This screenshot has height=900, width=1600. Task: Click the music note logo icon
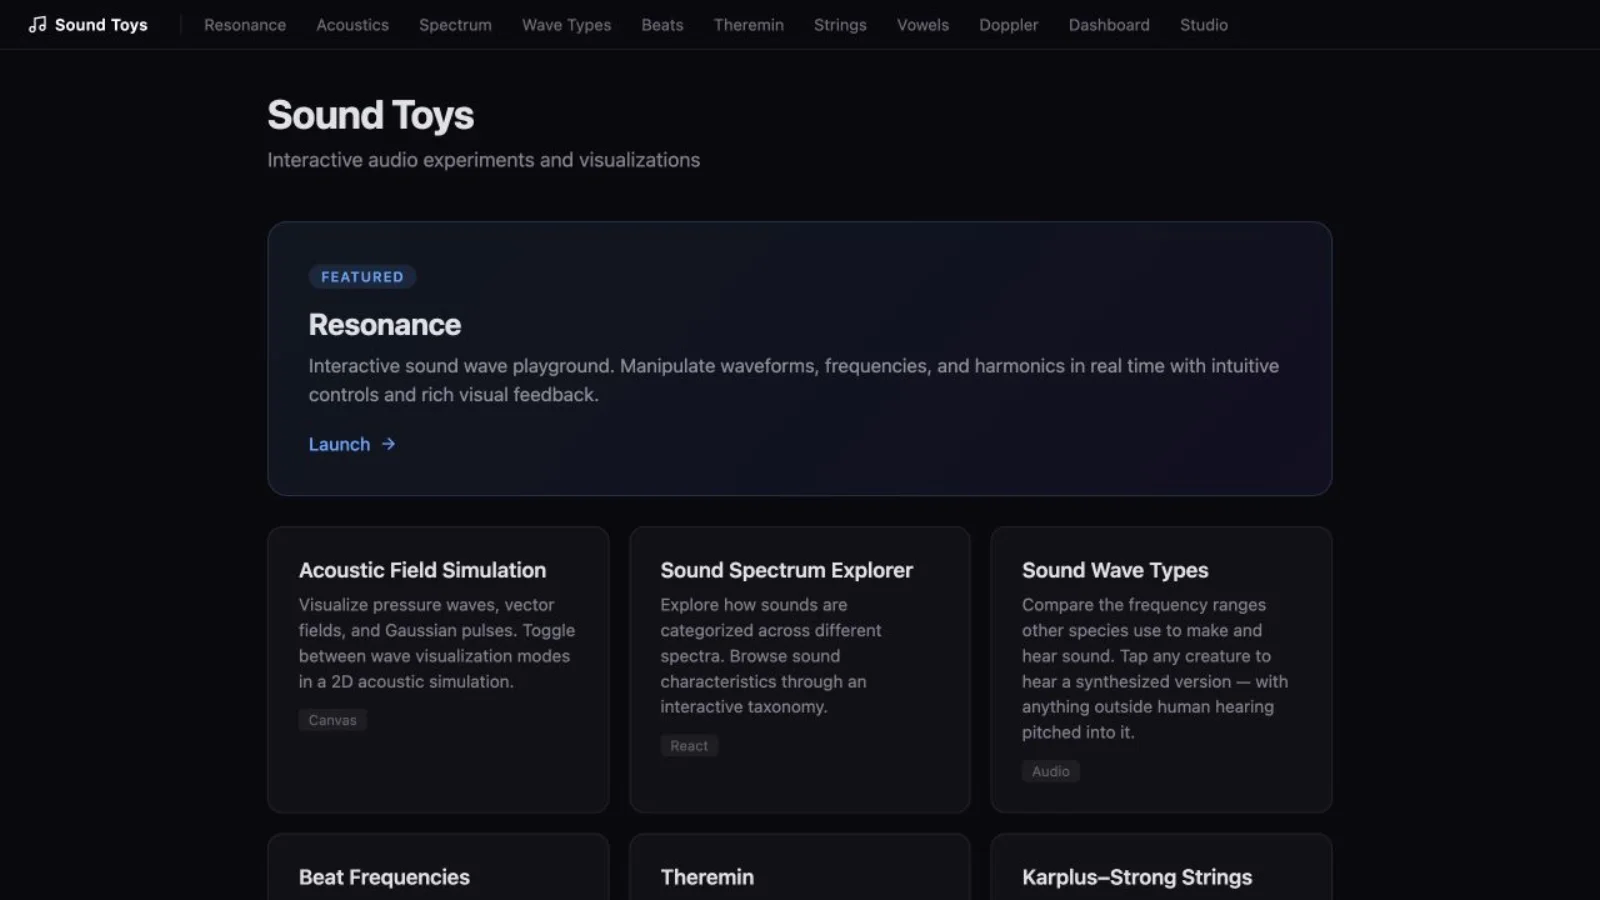pyautogui.click(x=37, y=24)
